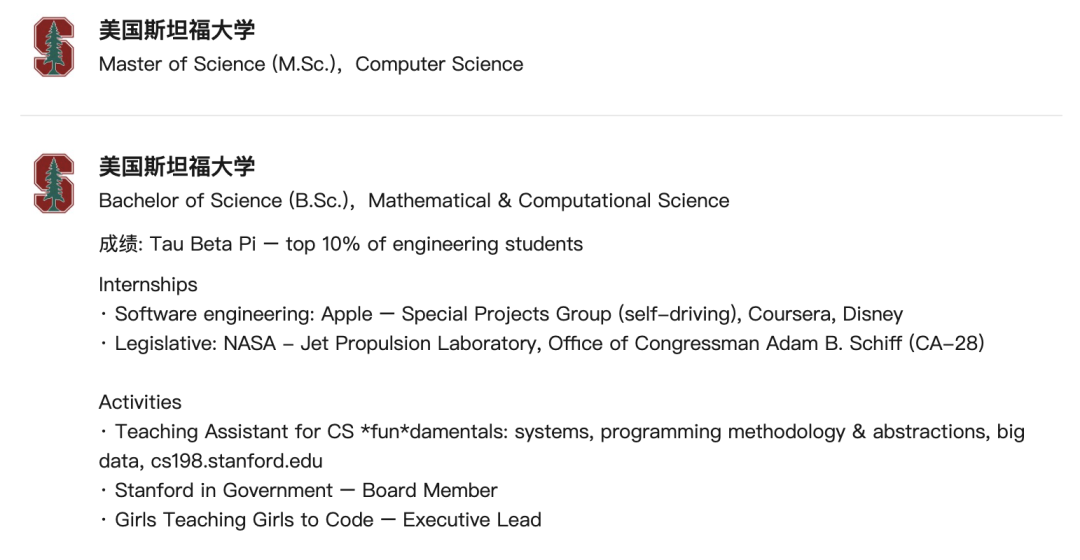Click the Stanford in Government Board Member line
1080x560 pixels.
pyautogui.click(x=305, y=490)
